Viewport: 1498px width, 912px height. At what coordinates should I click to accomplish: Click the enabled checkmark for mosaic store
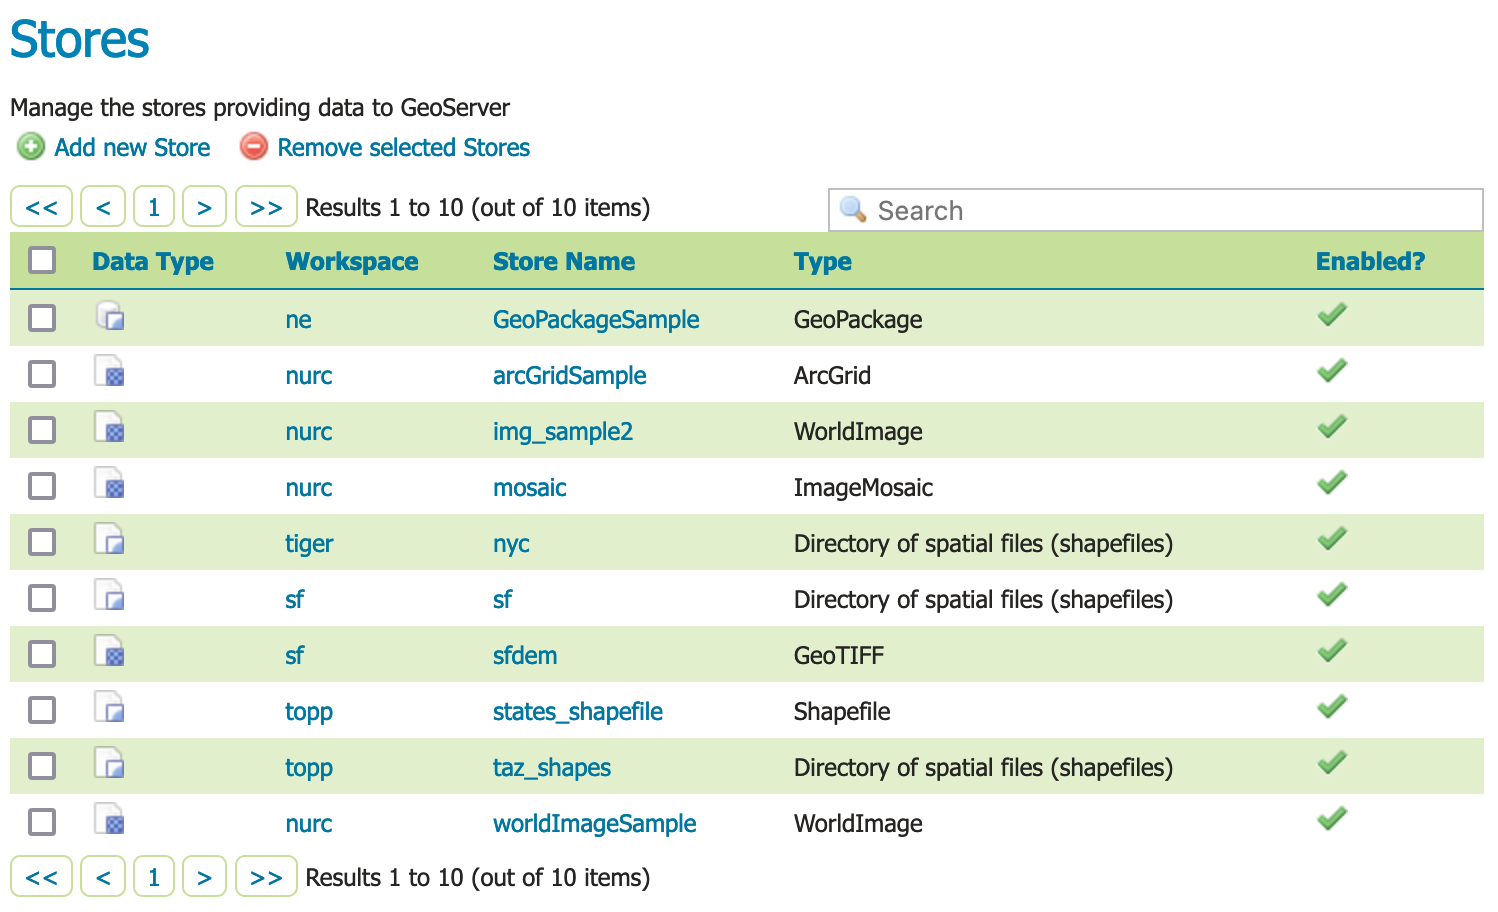click(1332, 484)
